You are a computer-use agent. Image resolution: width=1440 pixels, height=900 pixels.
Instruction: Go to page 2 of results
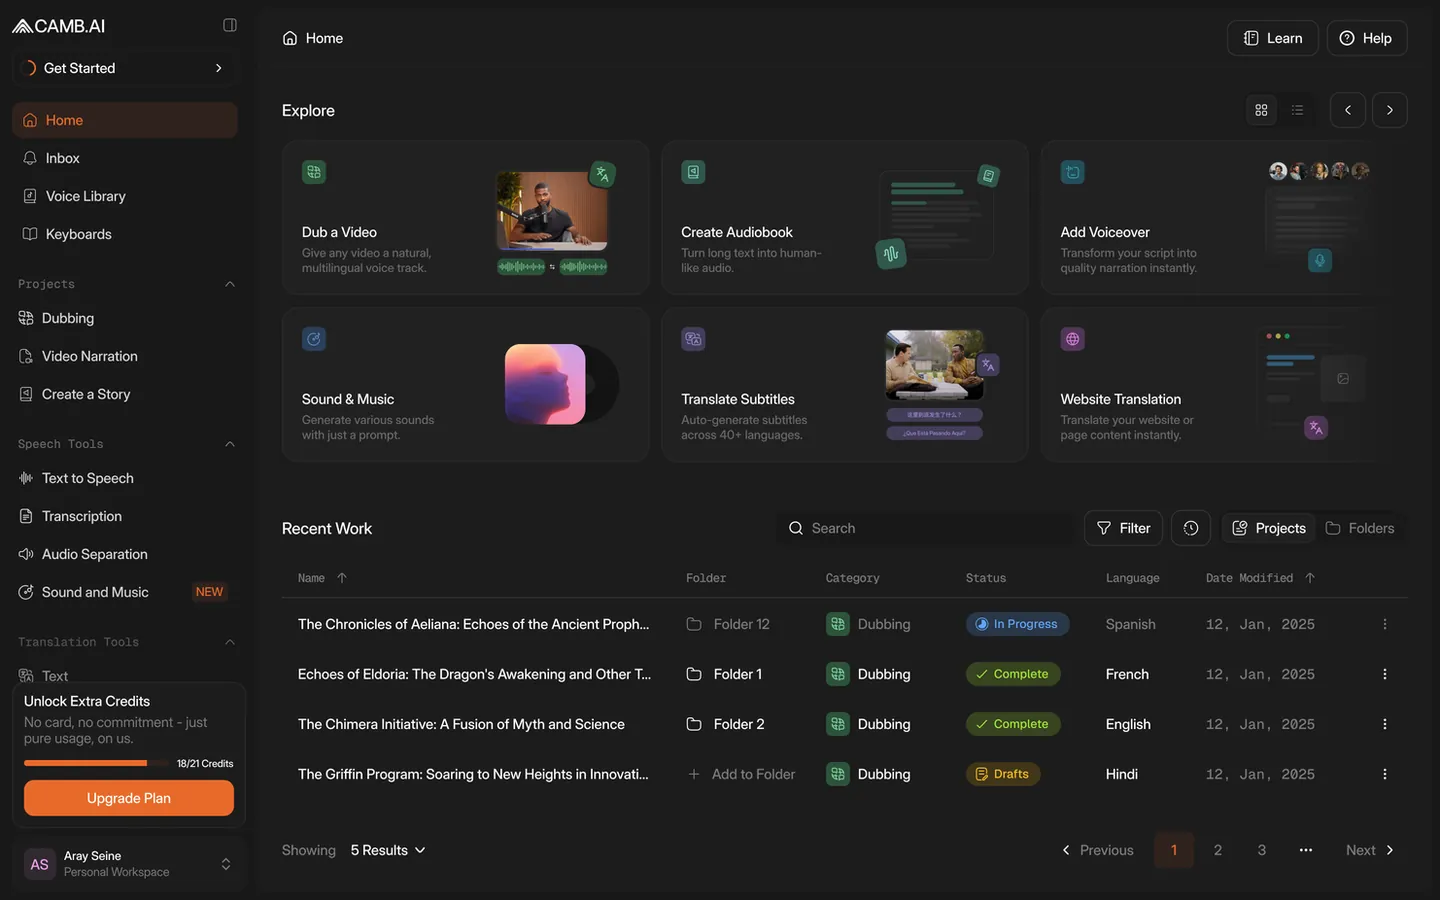click(1218, 850)
